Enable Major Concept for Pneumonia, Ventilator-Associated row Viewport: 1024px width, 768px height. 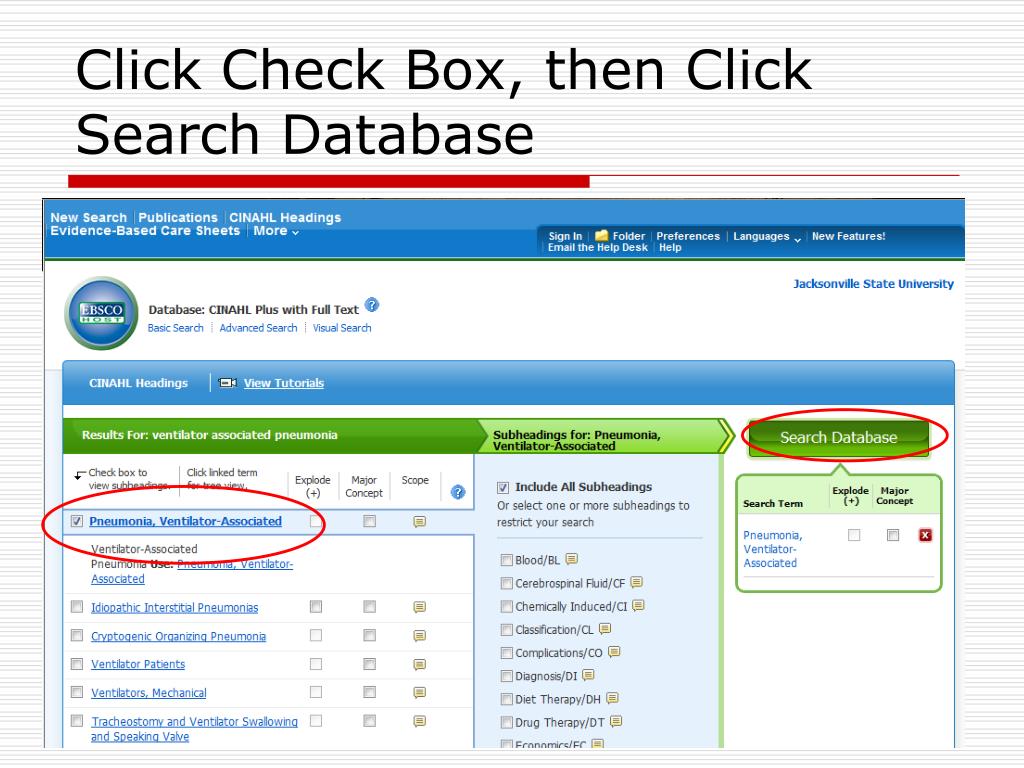pyautogui.click(x=370, y=521)
